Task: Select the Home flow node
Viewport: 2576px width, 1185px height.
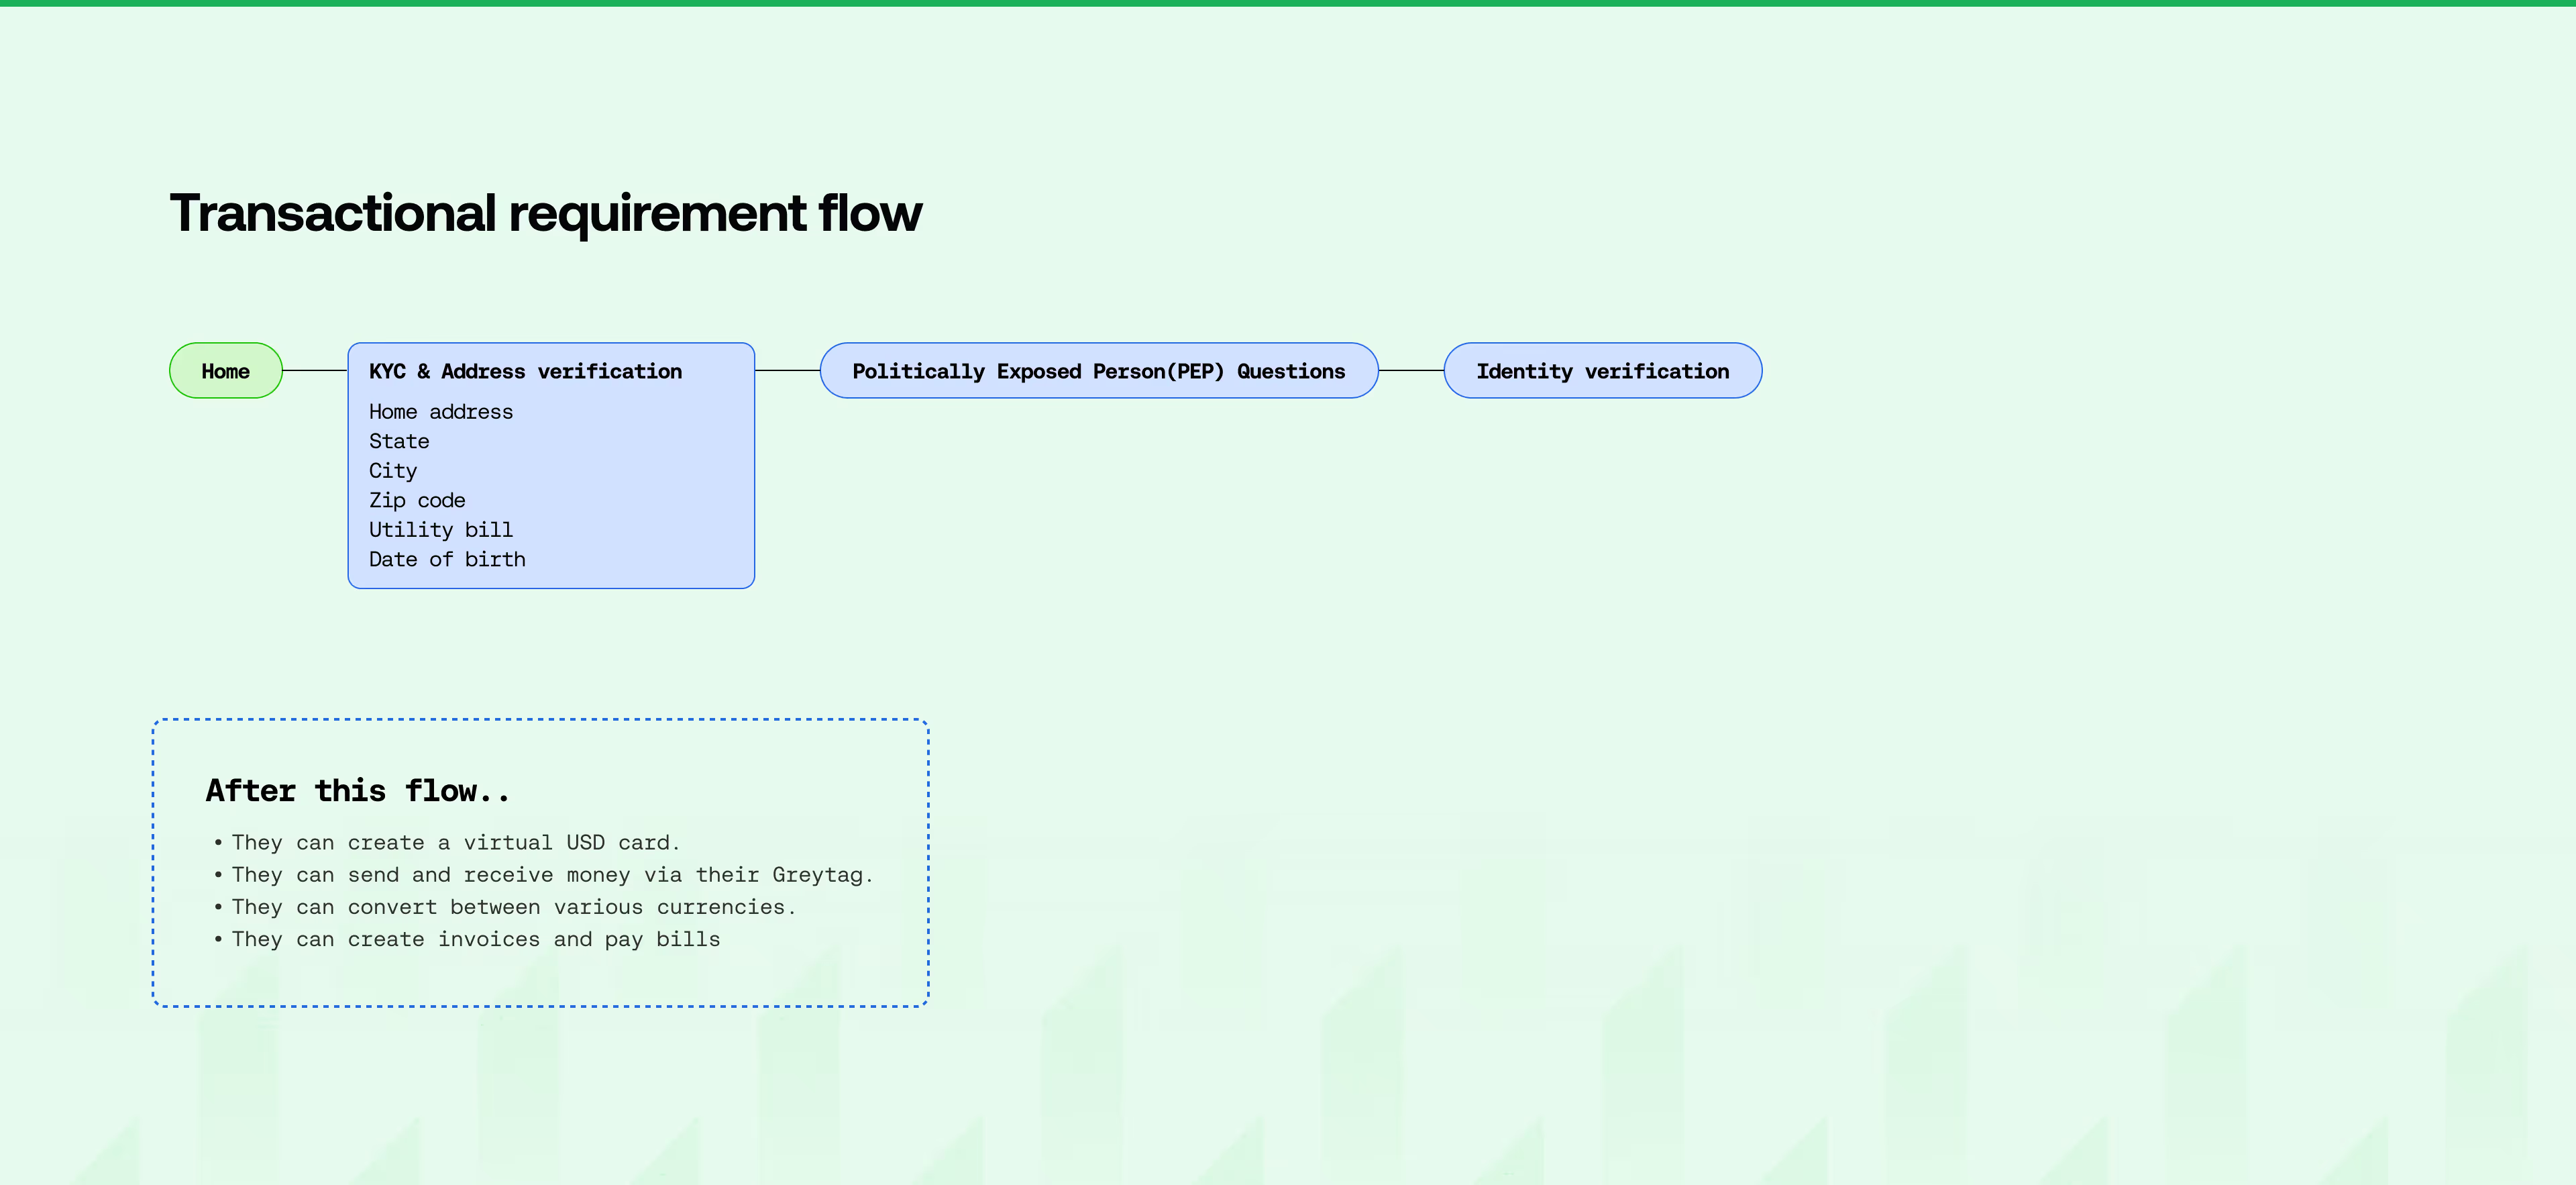Action: pos(226,371)
